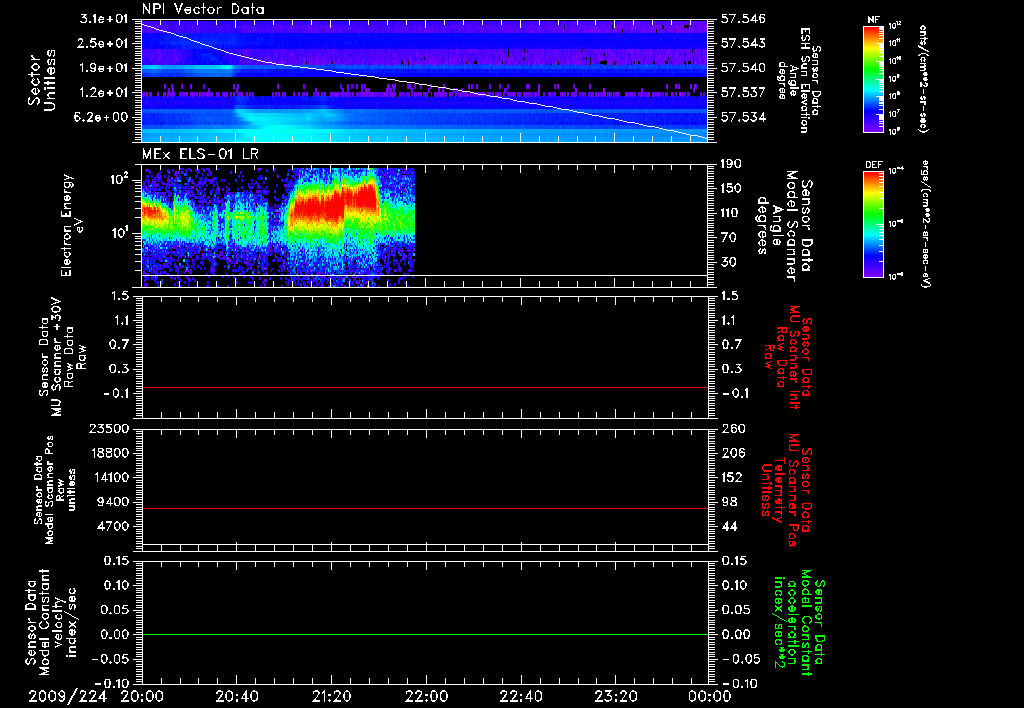The image size is (1024, 708).
Task: Click the 57.546 sun elevation tick value
Action: [x=743, y=19]
